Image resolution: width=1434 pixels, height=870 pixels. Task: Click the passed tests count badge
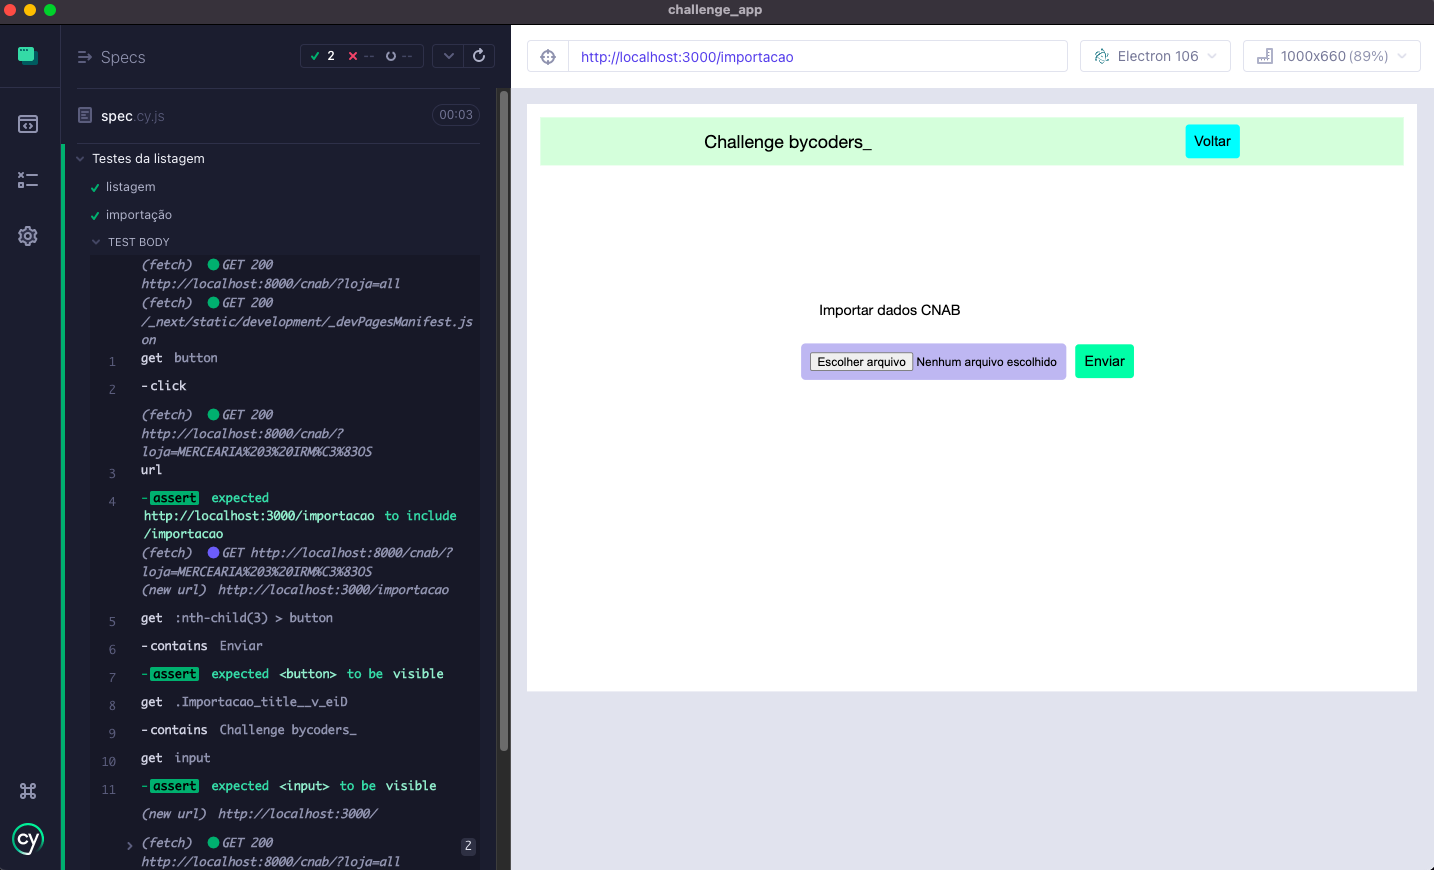(x=321, y=56)
